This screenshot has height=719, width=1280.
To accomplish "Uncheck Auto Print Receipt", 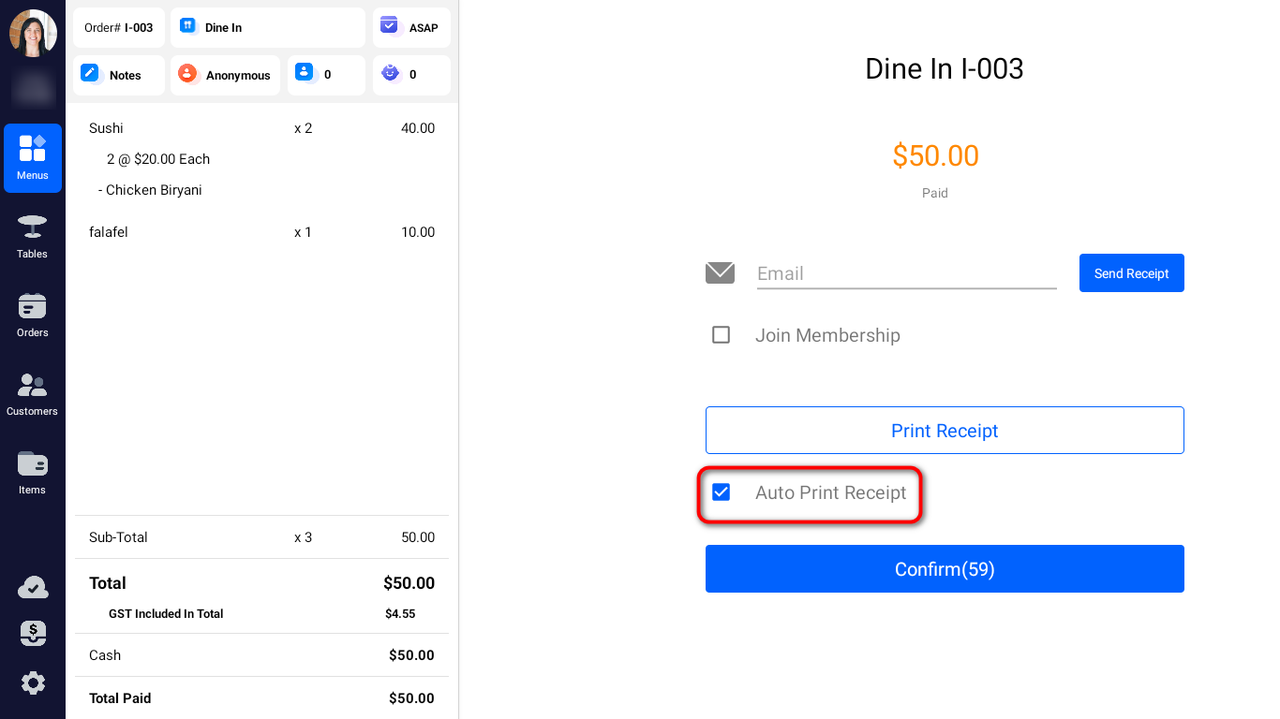I will coord(721,492).
